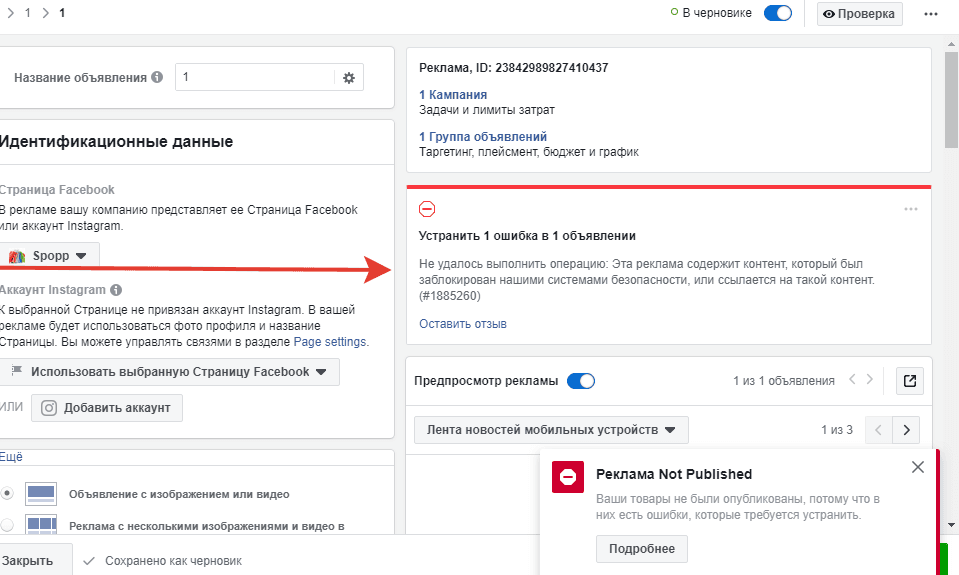Image resolution: width=959 pixels, height=575 pixels.
Task: Open the 1 Кампания link
Action: 453,94
